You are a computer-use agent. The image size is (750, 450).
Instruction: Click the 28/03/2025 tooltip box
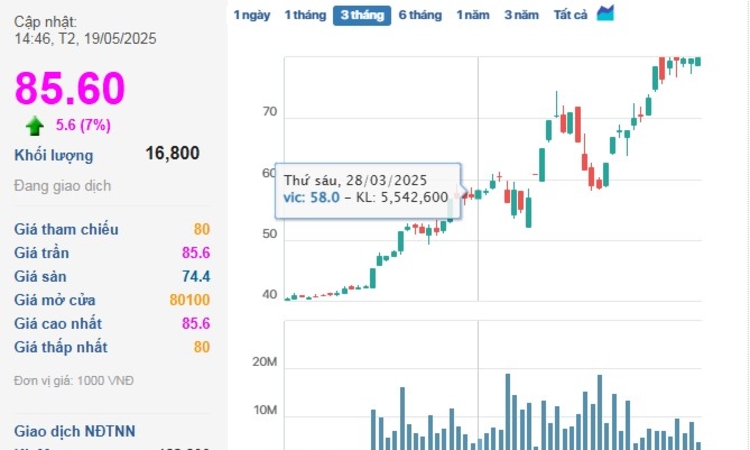(x=367, y=188)
